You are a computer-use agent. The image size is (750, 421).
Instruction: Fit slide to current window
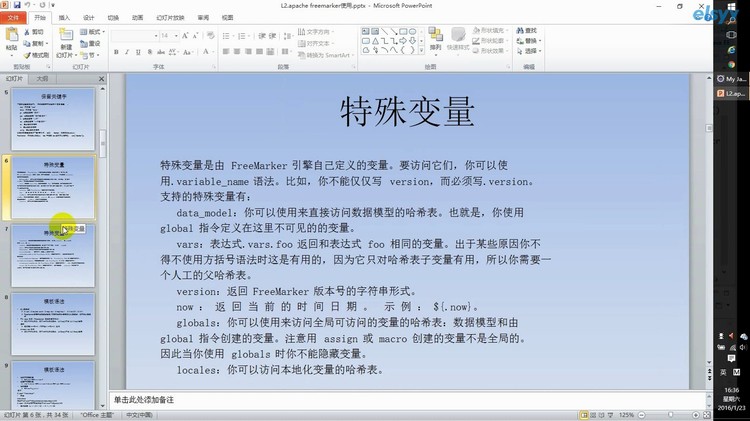tap(707, 415)
